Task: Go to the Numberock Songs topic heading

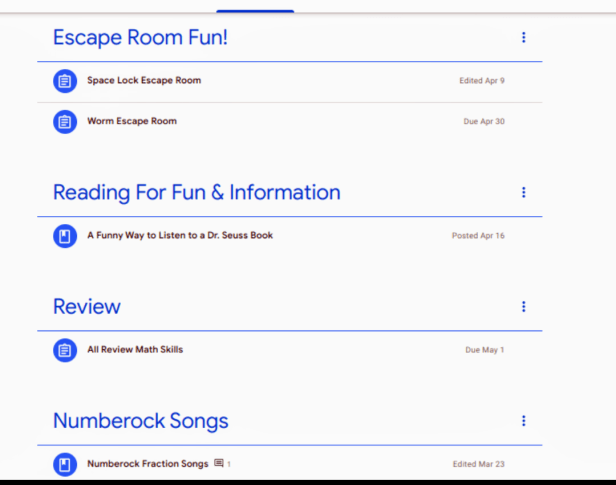Action: coord(140,421)
